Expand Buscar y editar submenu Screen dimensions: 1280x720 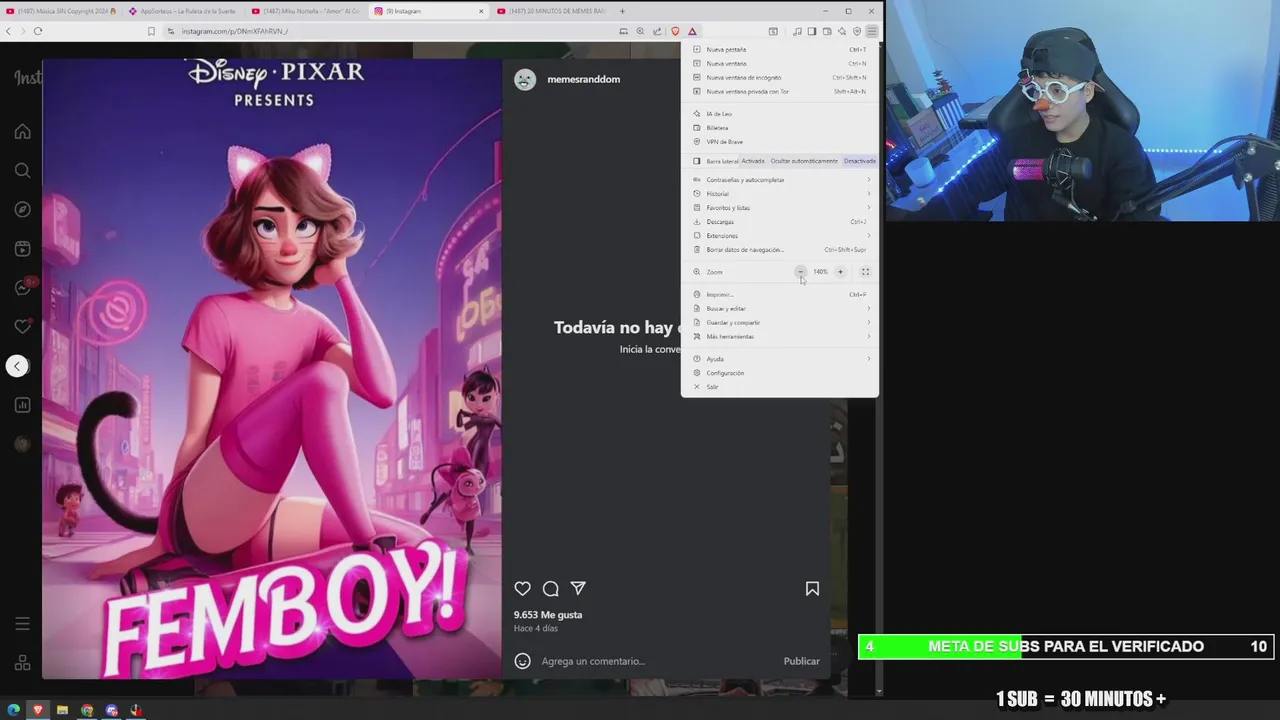coord(780,308)
